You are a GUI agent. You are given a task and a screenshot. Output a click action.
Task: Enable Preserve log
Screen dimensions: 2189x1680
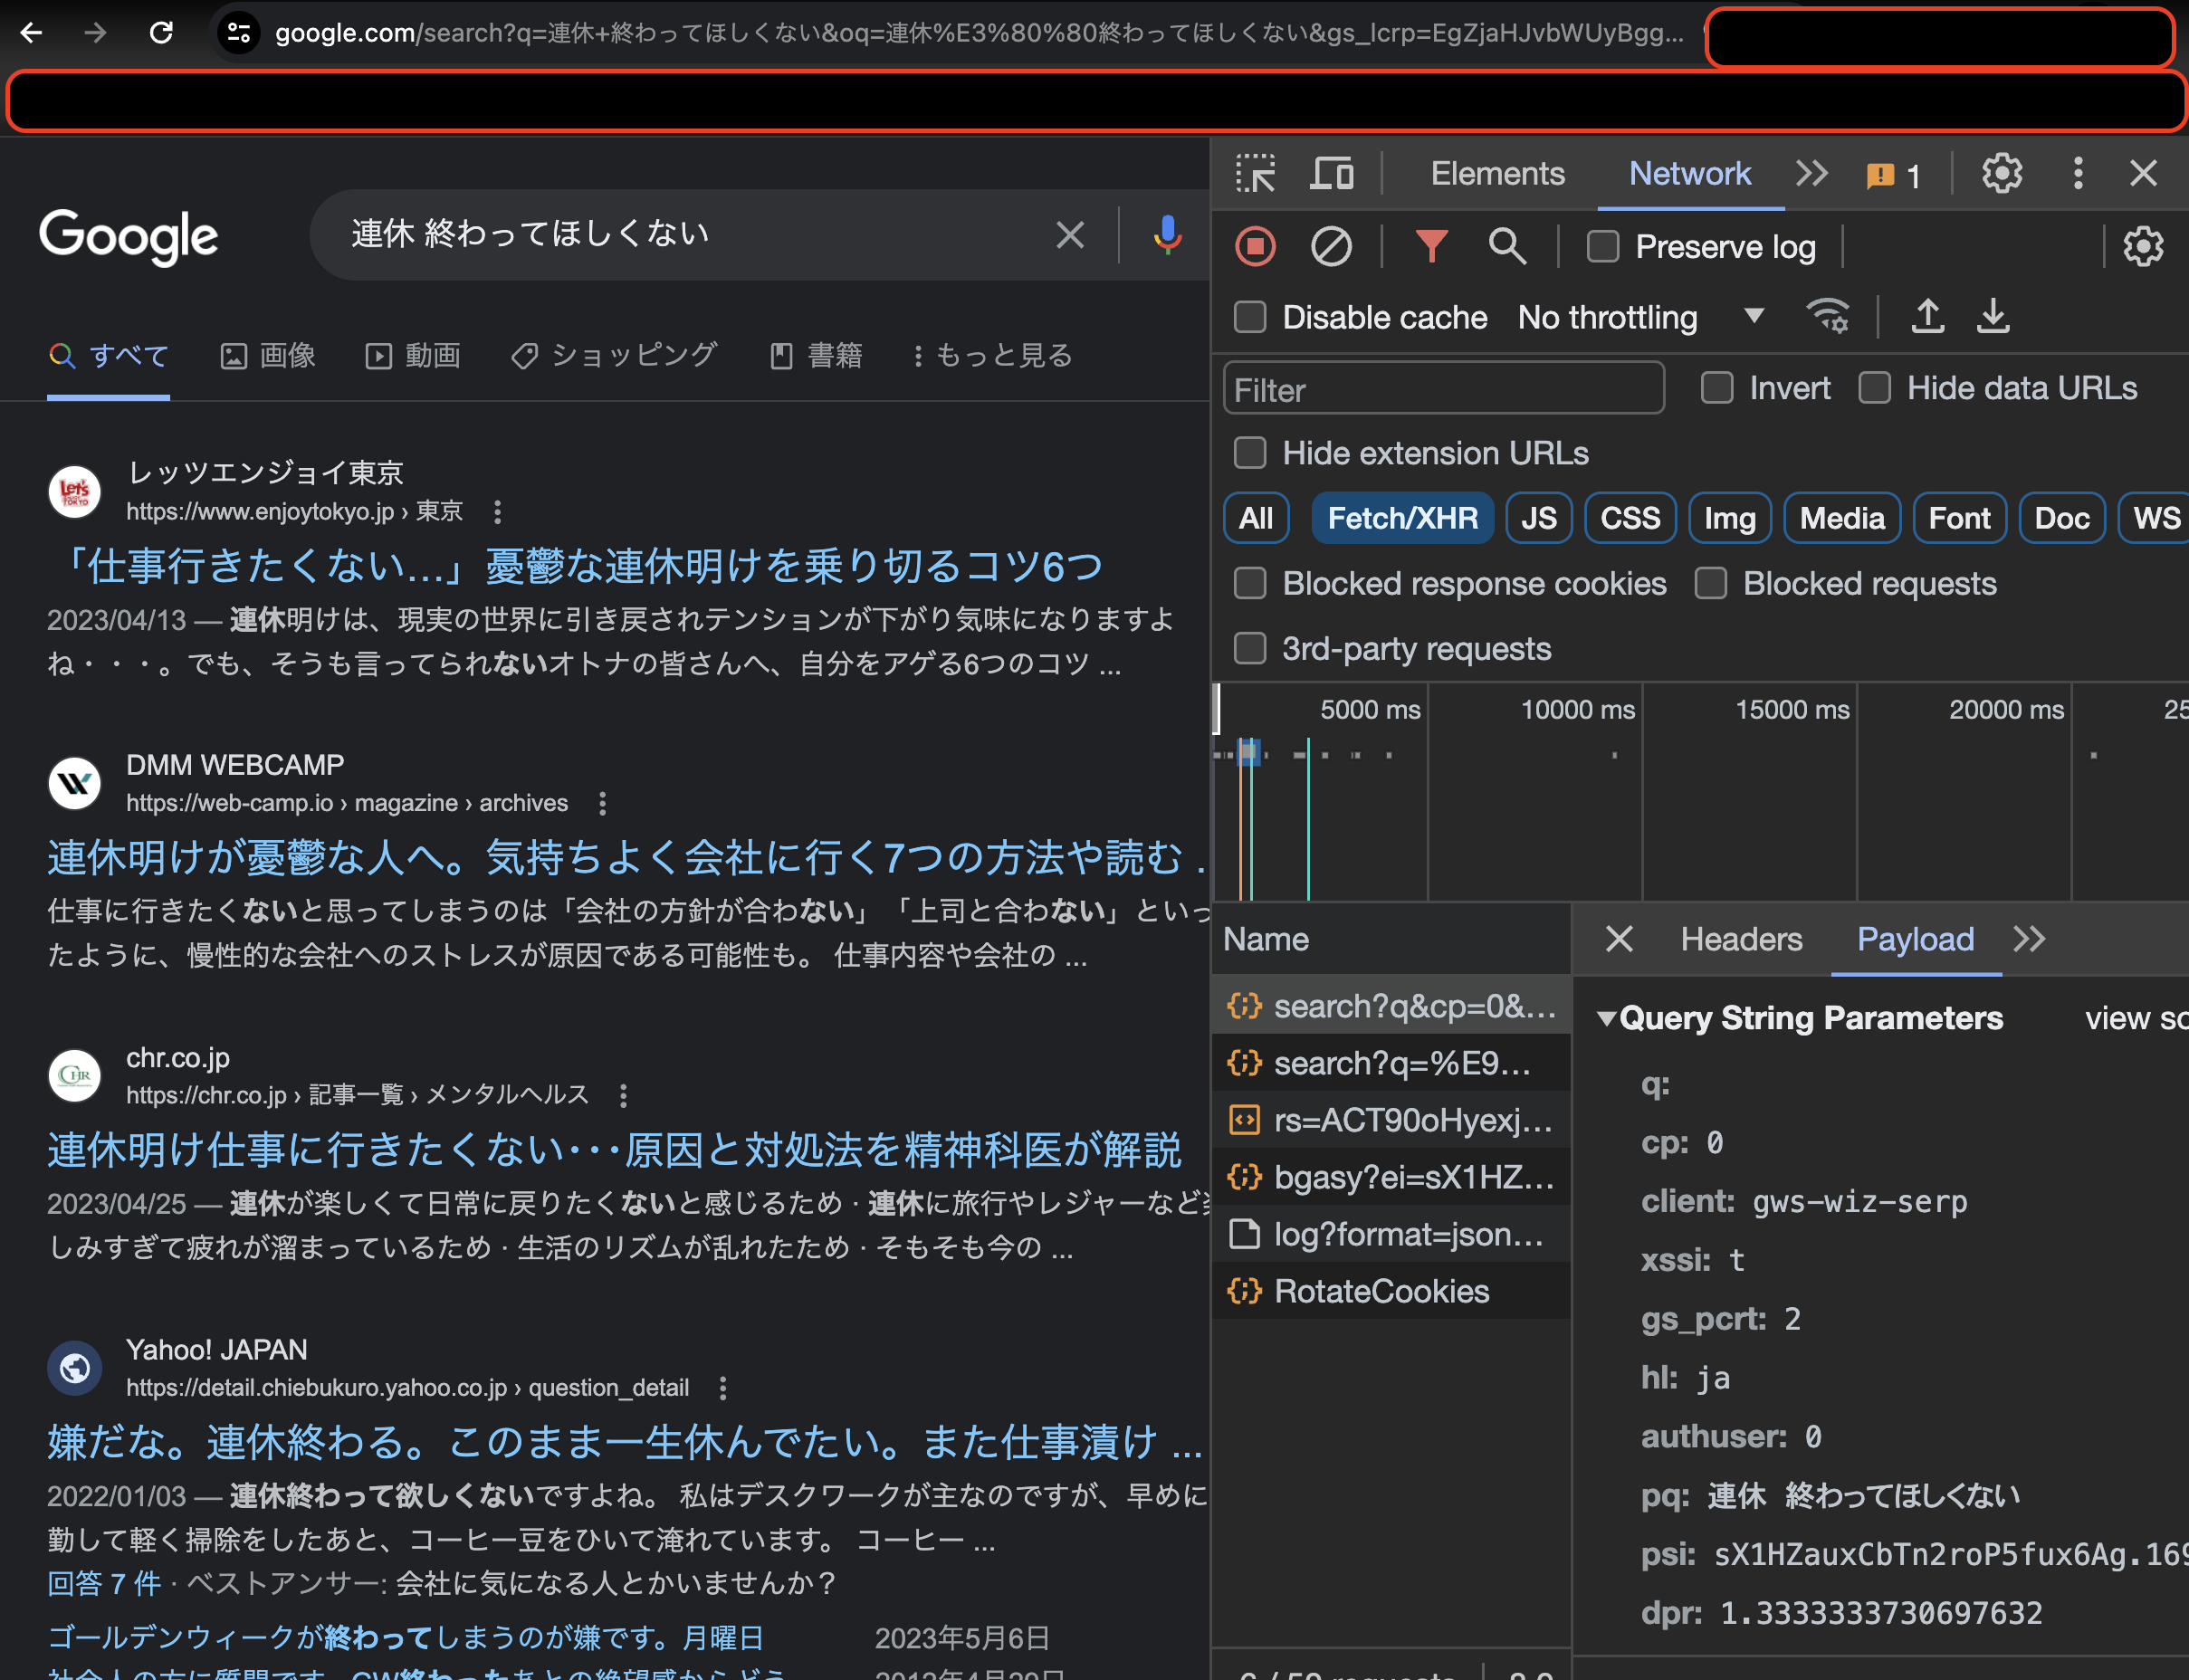pos(1602,246)
